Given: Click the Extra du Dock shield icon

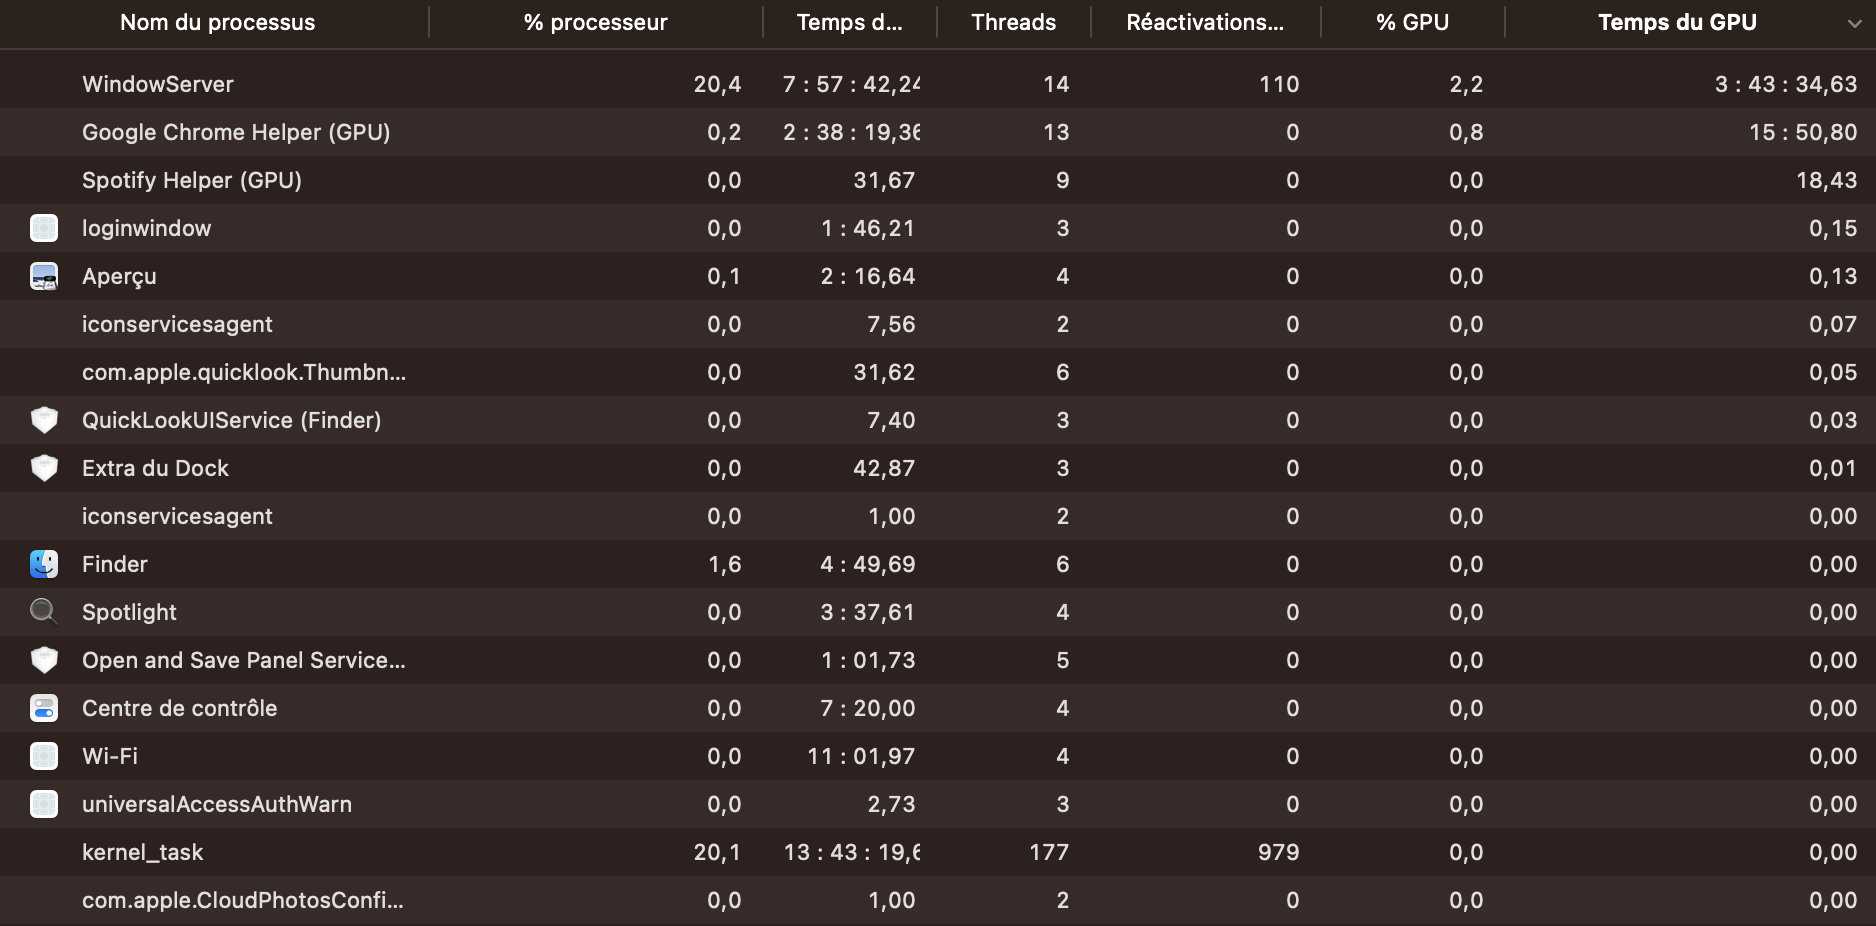Looking at the screenshot, I should pos(44,468).
